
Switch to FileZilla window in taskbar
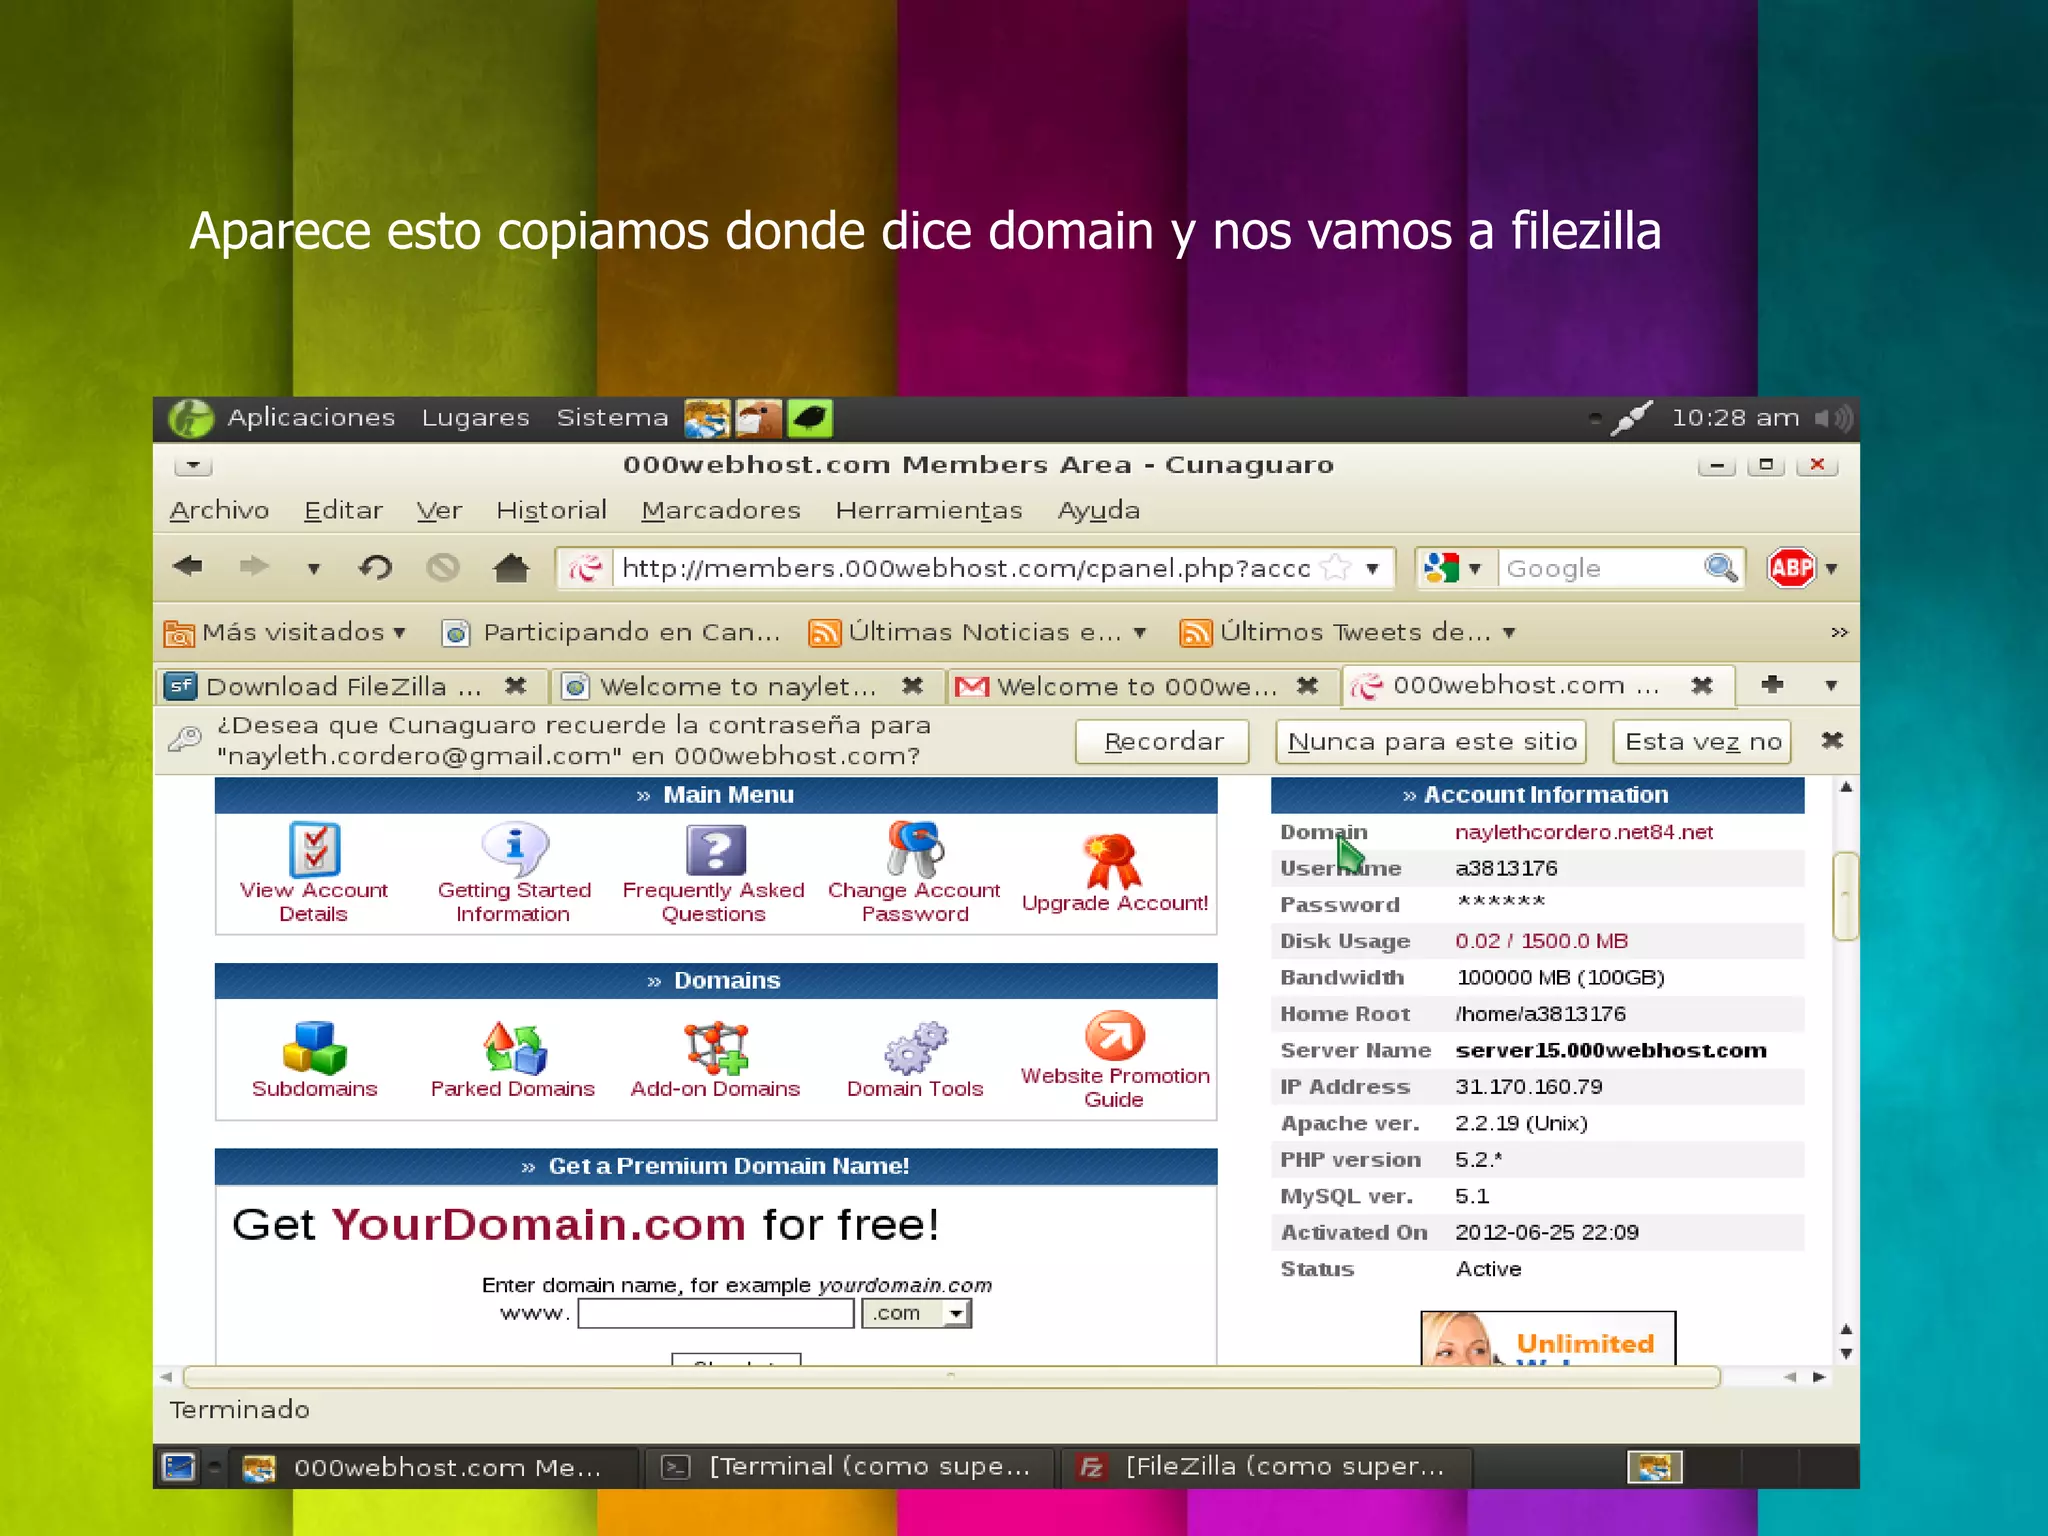[1266, 1467]
